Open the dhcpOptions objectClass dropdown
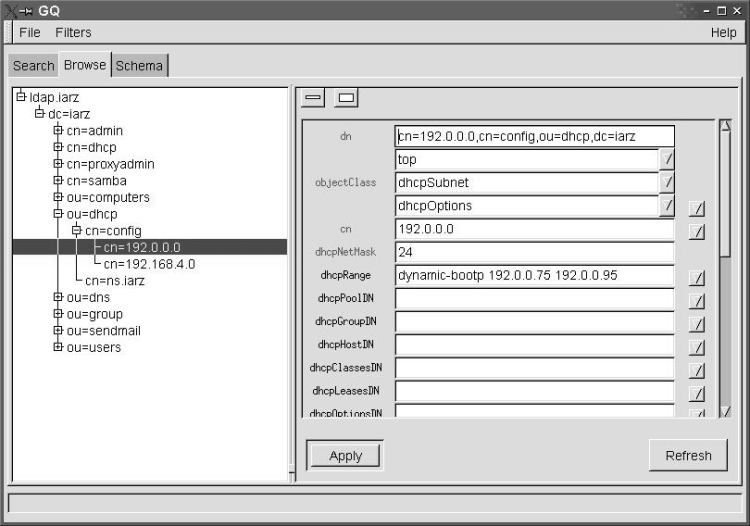Viewport: 750px width, 526px height. coord(667,206)
